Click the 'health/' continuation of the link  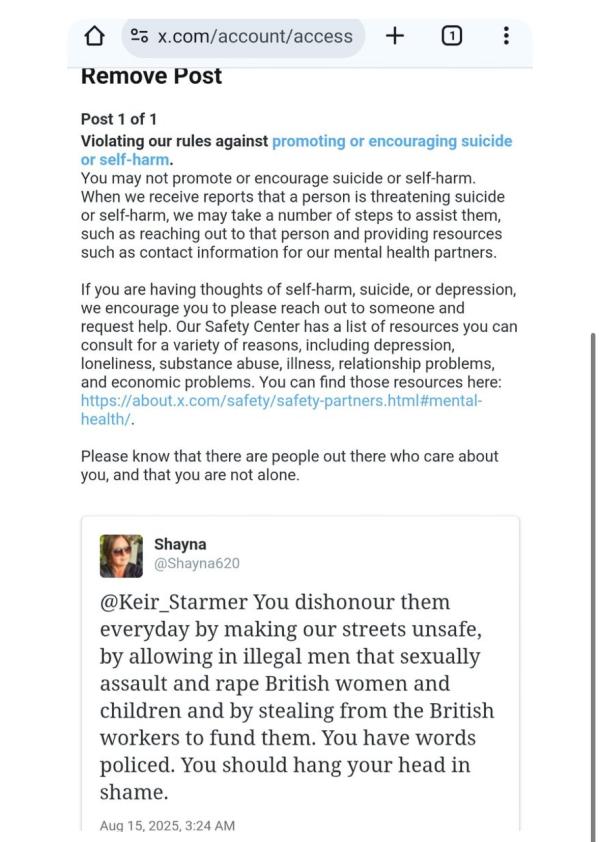tap(106, 419)
